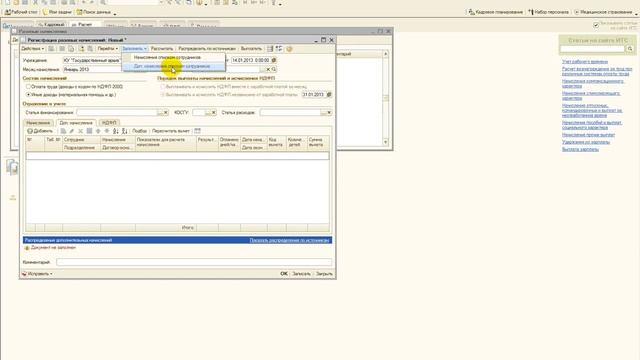Choose Доп. начисления списком сотрудников menu item
The image size is (640, 360).
click(172, 66)
